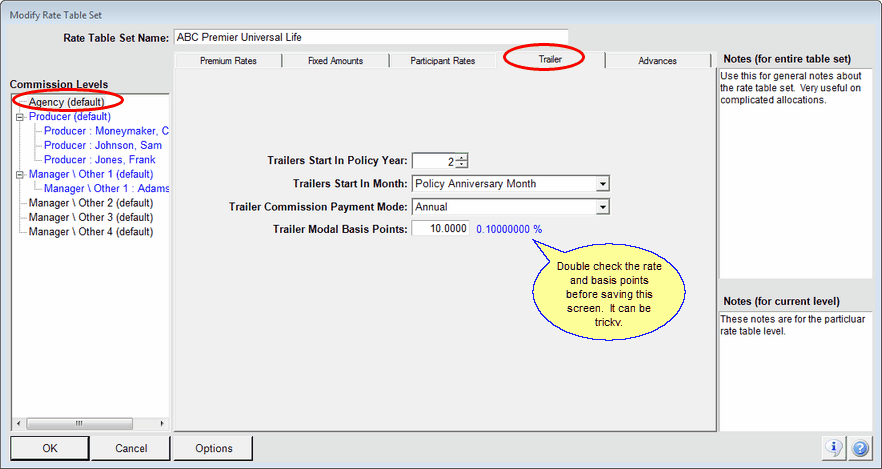Increase Trailers Start In Policy Year value

coord(461,157)
